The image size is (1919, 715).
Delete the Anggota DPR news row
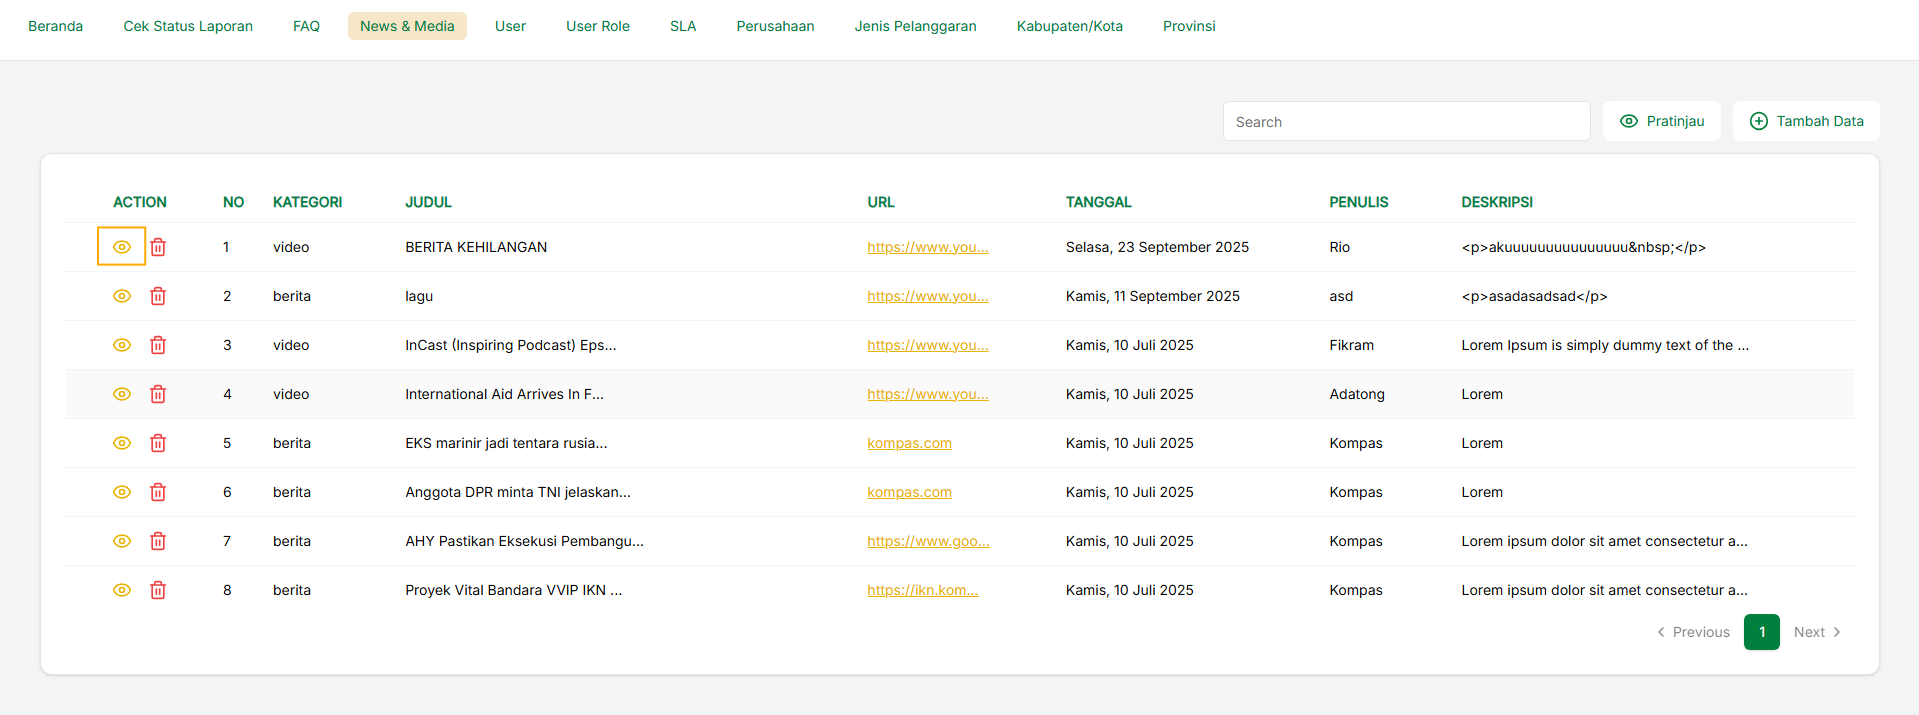tap(158, 492)
